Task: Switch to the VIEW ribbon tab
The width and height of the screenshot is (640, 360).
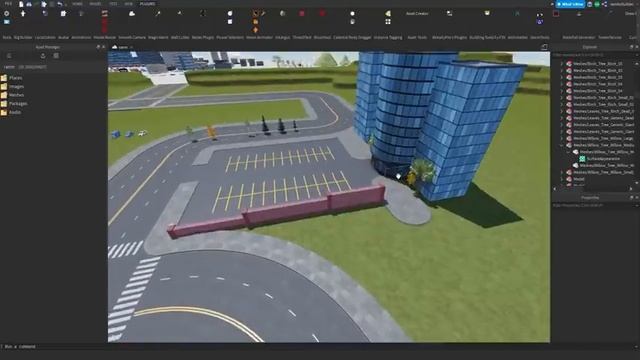Action: point(129,4)
